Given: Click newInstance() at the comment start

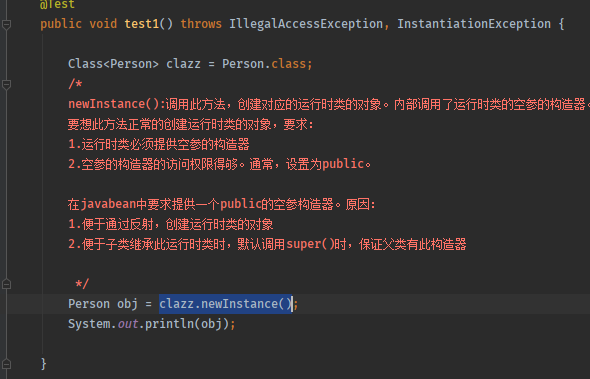Looking at the screenshot, I should (114, 104).
